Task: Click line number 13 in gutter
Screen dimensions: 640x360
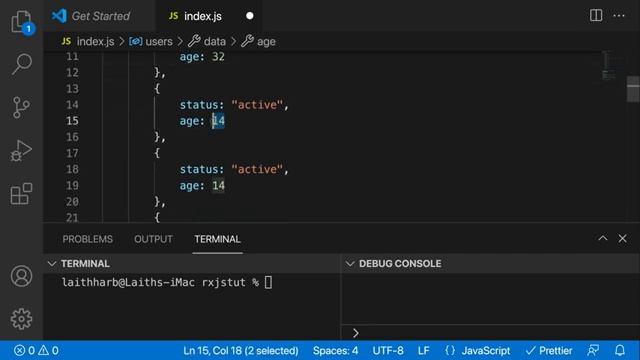Action: 72,89
